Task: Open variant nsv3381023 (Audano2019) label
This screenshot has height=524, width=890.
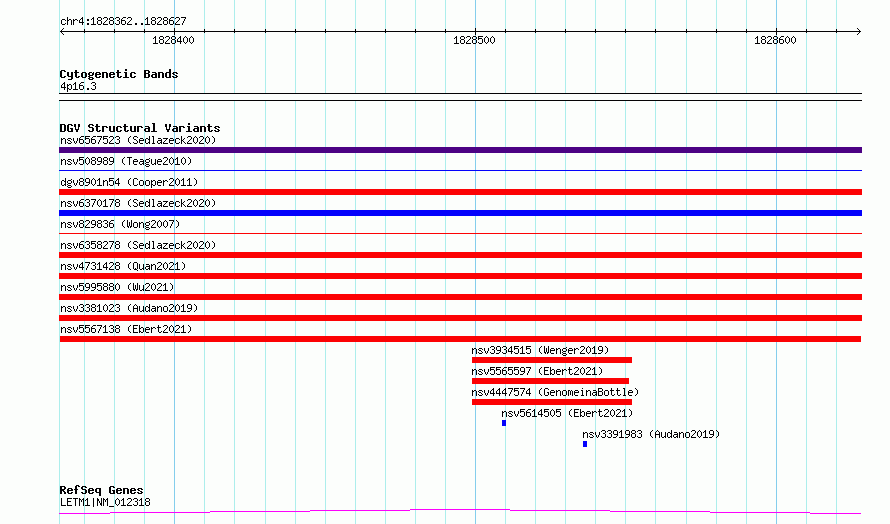Action: pyautogui.click(x=129, y=308)
